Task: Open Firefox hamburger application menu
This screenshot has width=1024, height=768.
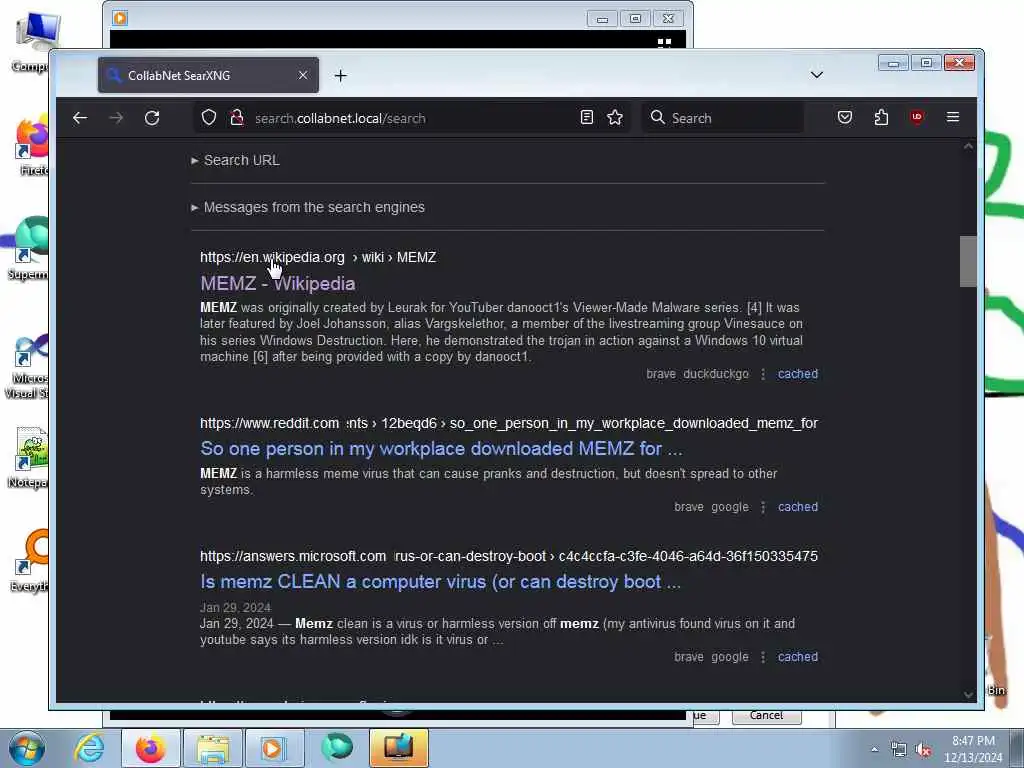Action: tap(953, 118)
